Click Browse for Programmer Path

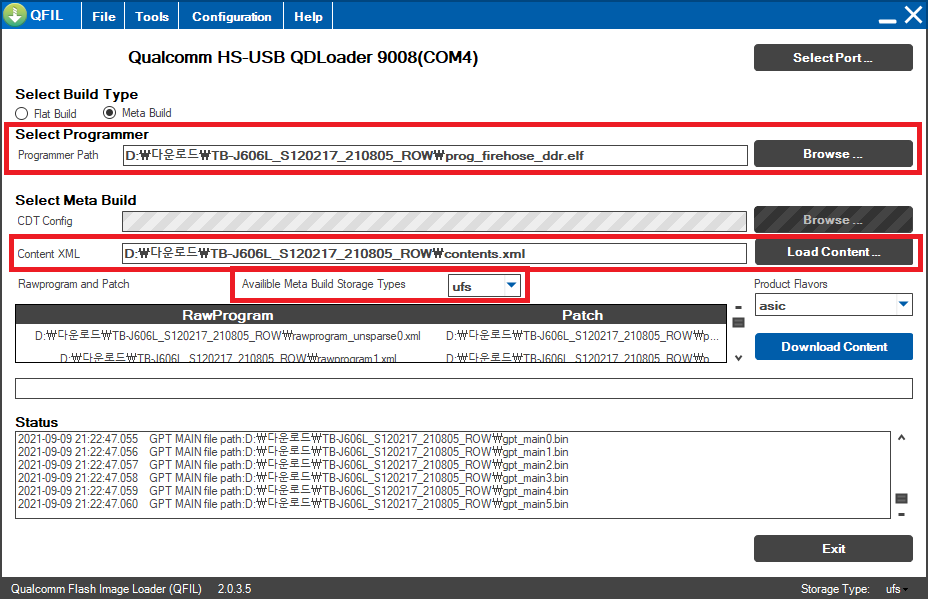(833, 154)
